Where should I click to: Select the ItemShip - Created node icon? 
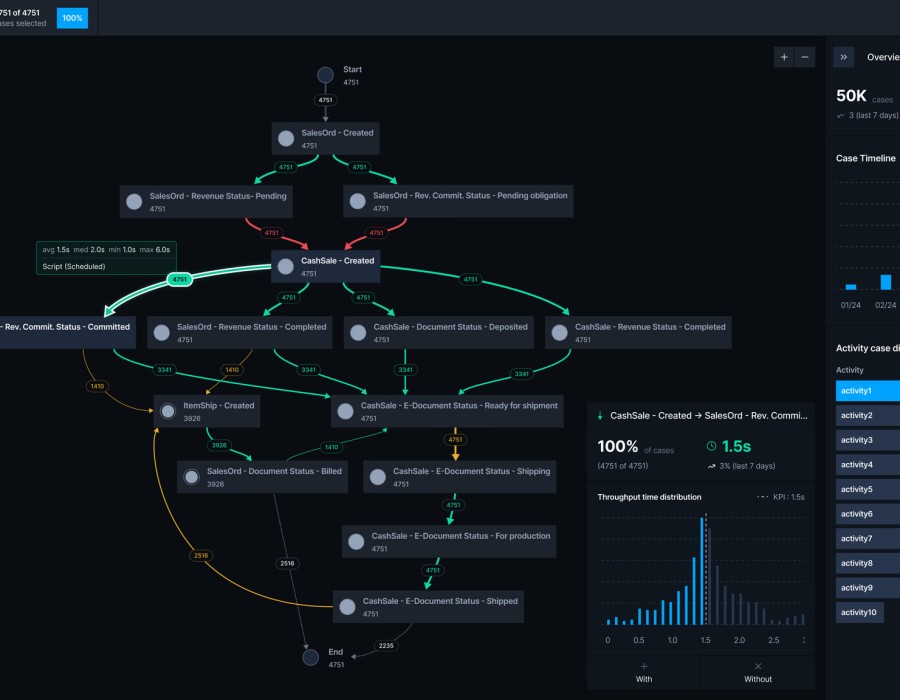[x=168, y=412]
